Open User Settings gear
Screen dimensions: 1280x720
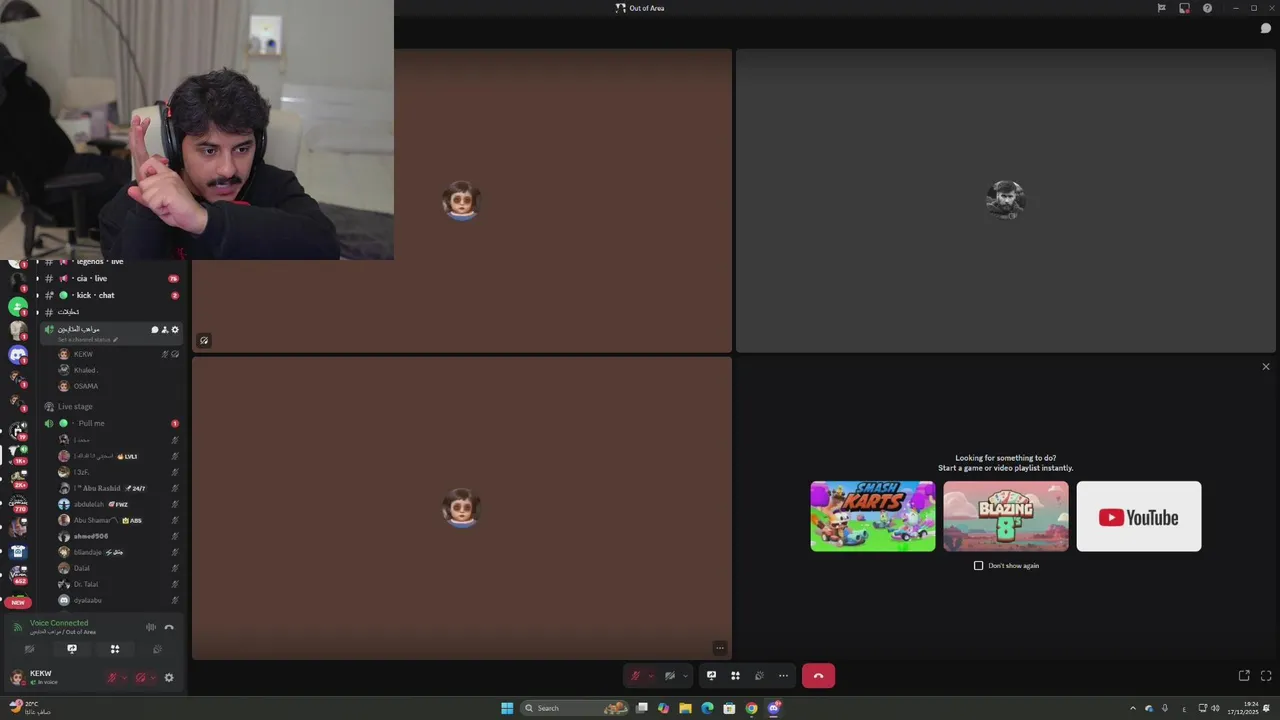169,678
